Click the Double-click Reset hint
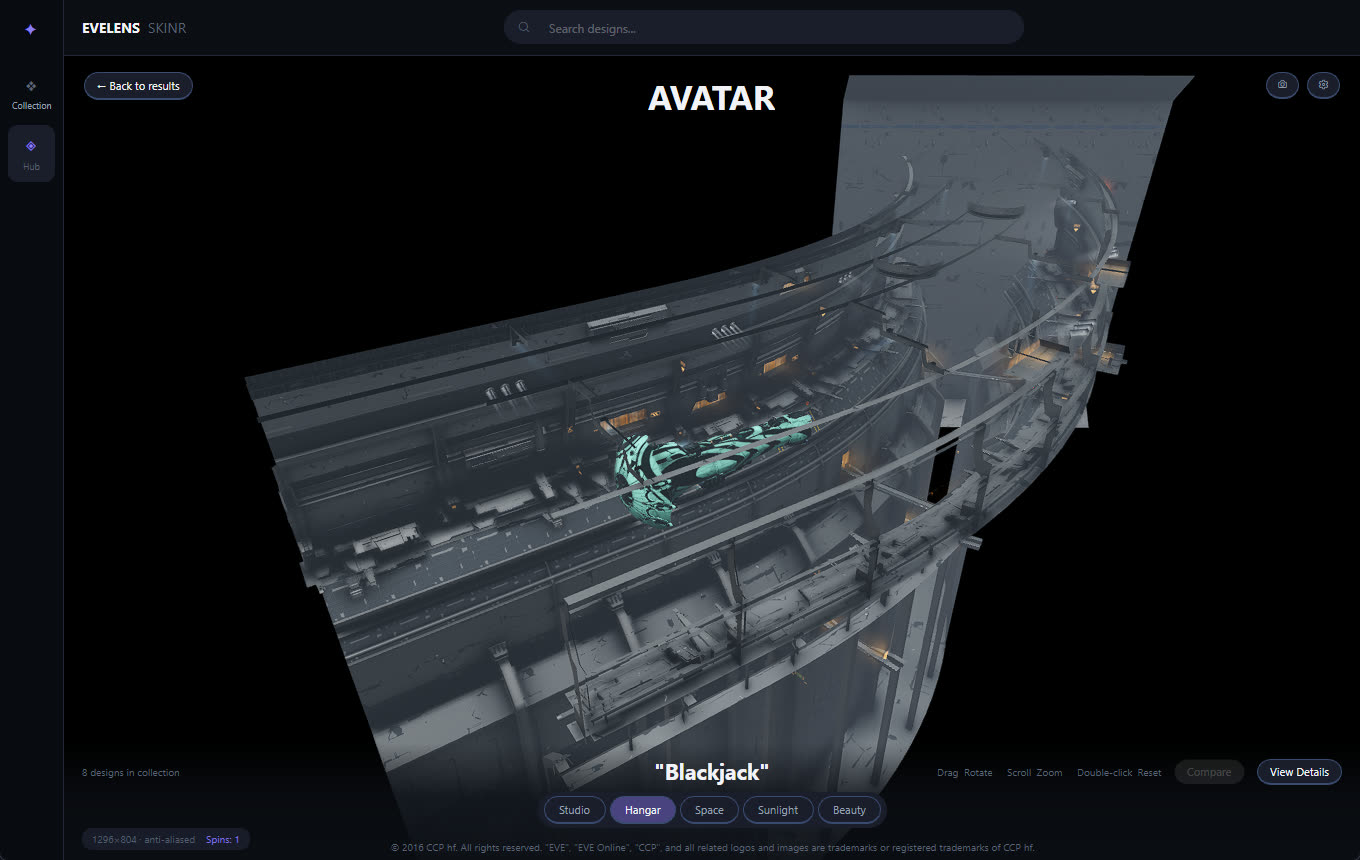The image size is (1360, 860). pyautogui.click(x=1119, y=773)
